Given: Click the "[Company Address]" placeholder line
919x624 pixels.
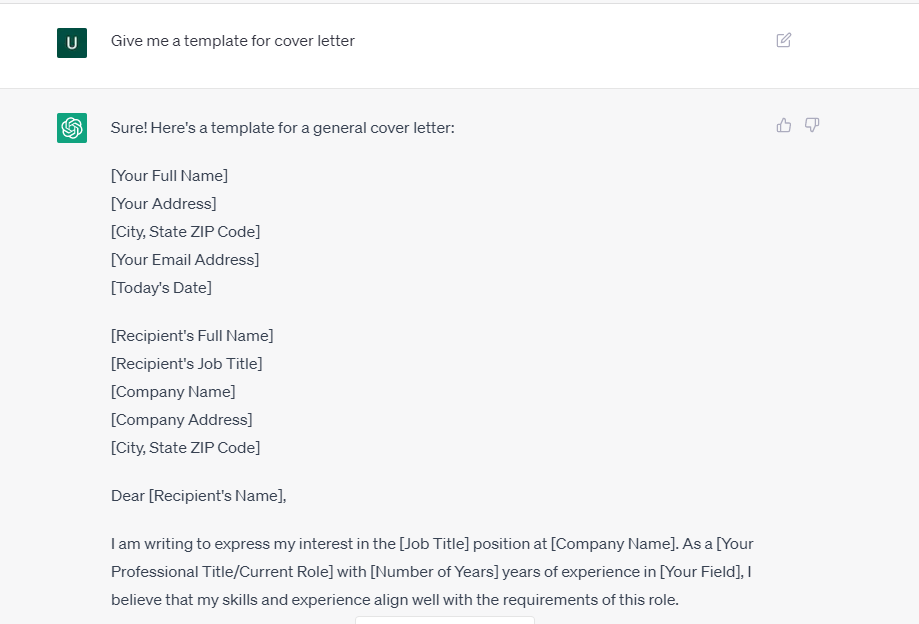Looking at the screenshot, I should point(181,420).
